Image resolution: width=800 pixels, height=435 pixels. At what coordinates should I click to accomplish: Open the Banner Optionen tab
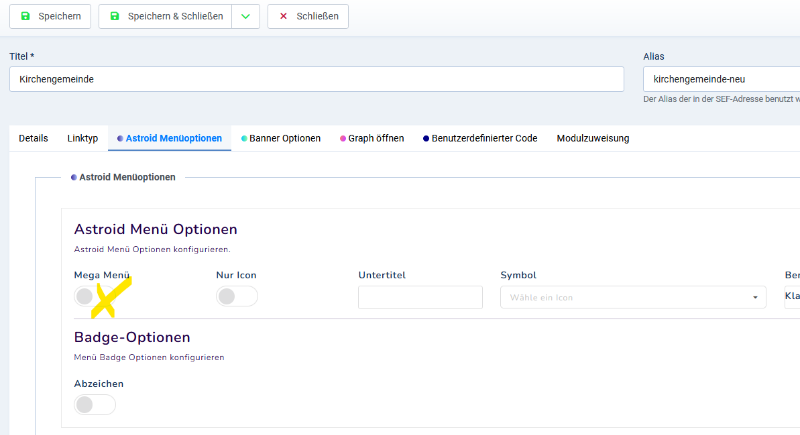[281, 138]
